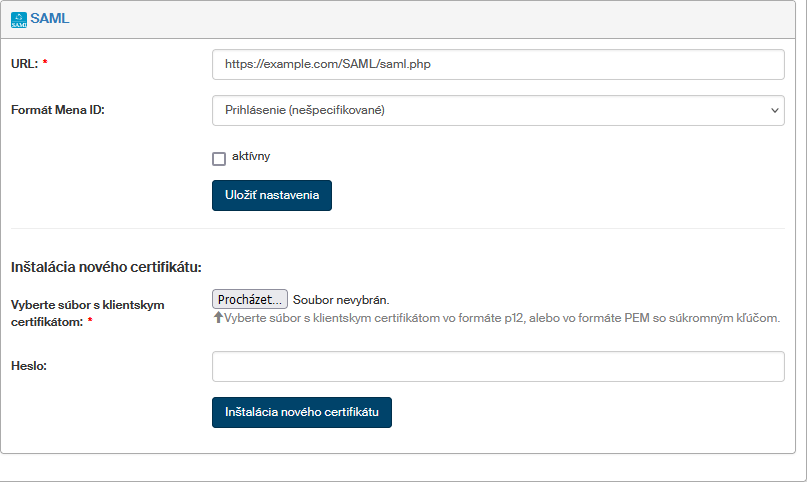This screenshot has width=807, height=482.
Task: Open the 'Formát Mena ID' dropdown
Action: [x=497, y=110]
